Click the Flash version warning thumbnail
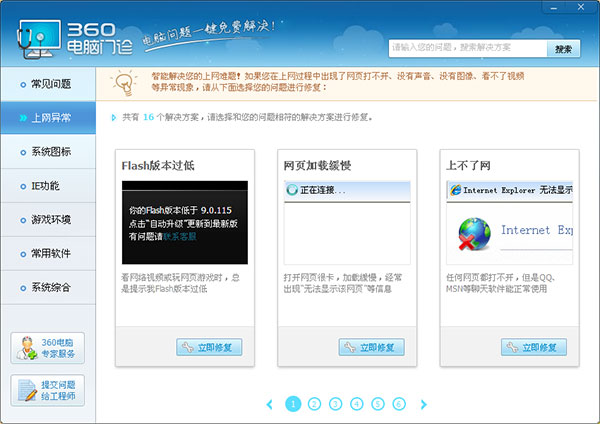600x424 pixels. click(x=185, y=223)
